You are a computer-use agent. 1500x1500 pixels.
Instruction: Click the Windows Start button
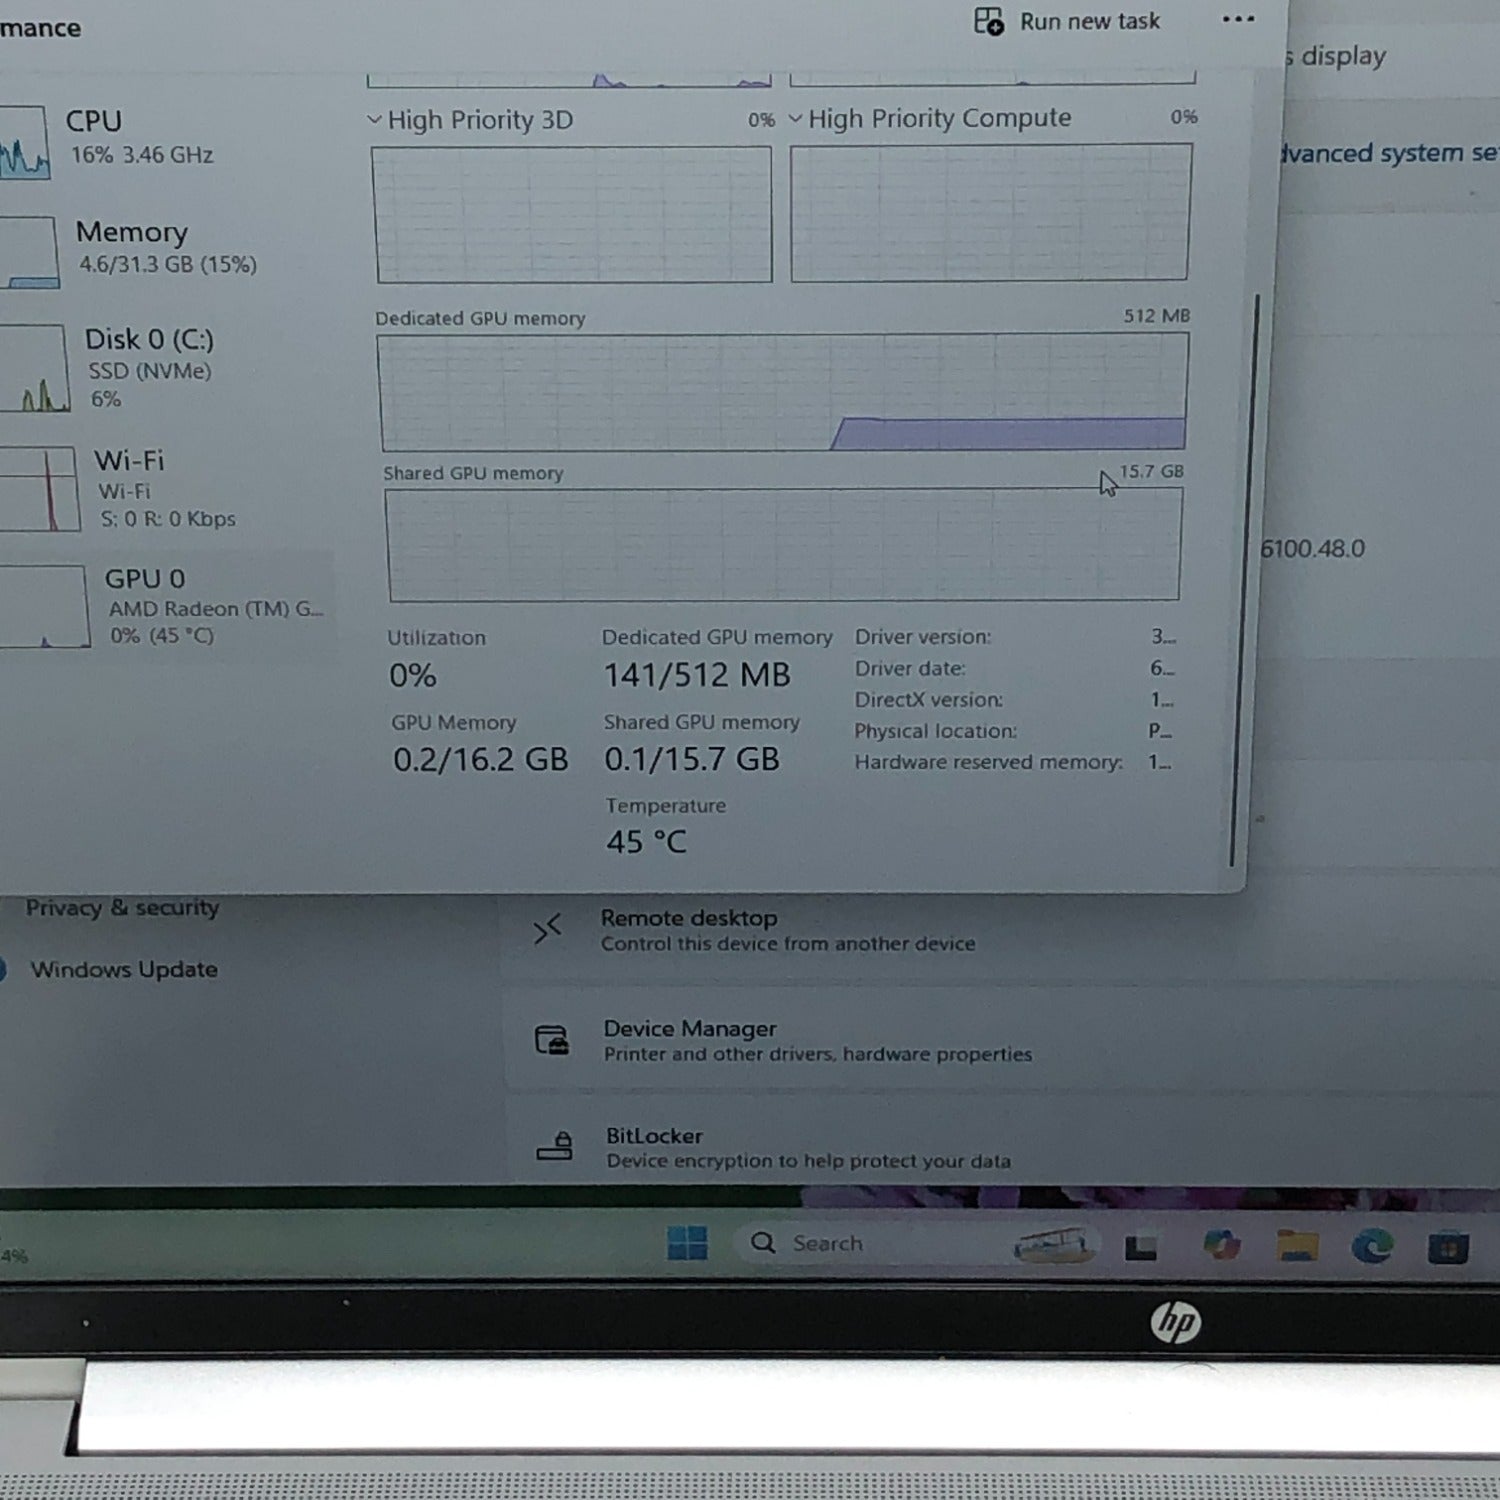click(x=687, y=1243)
